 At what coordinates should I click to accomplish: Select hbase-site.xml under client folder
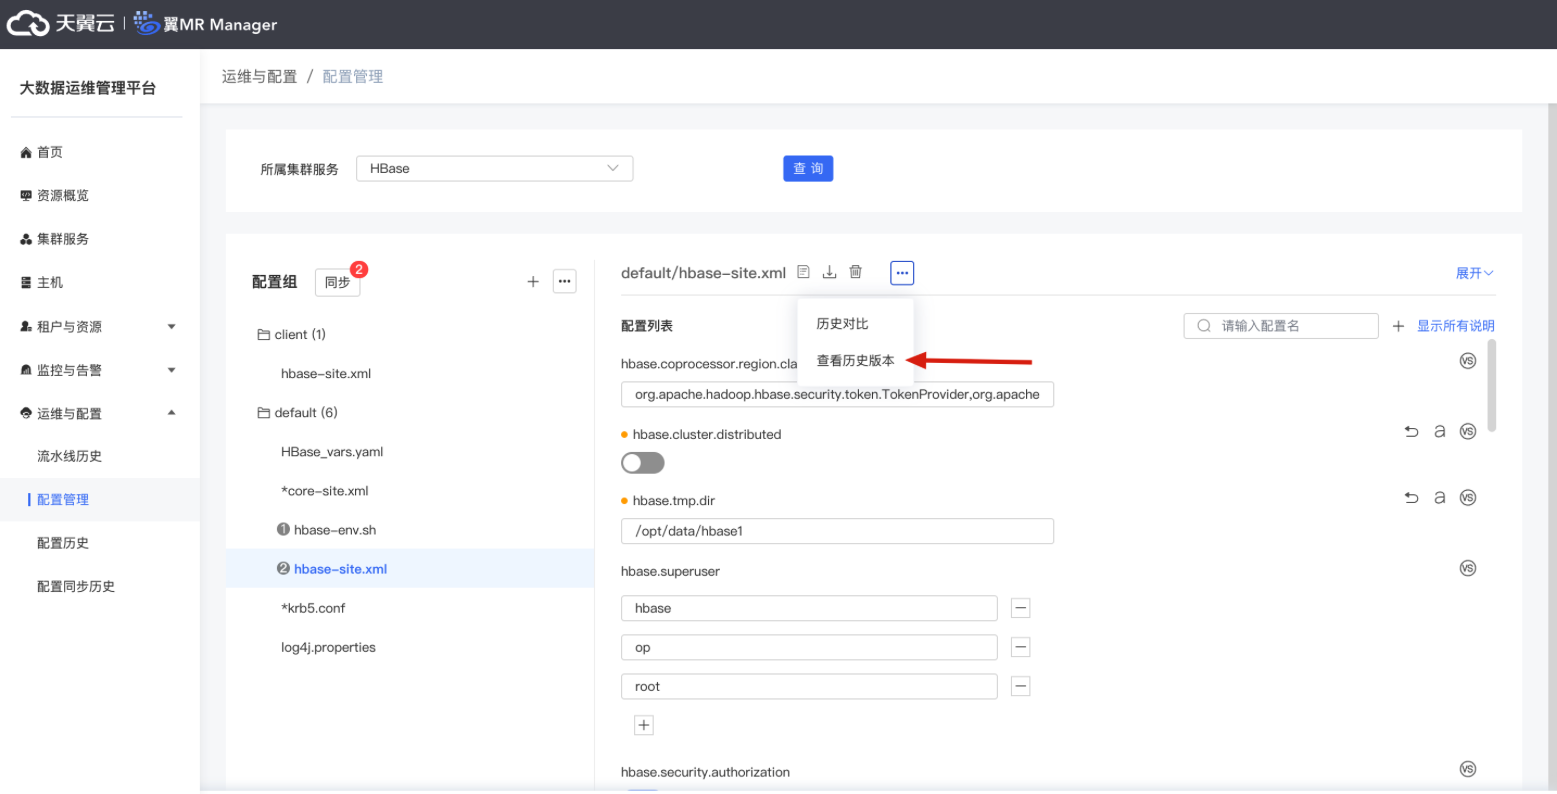pos(326,373)
